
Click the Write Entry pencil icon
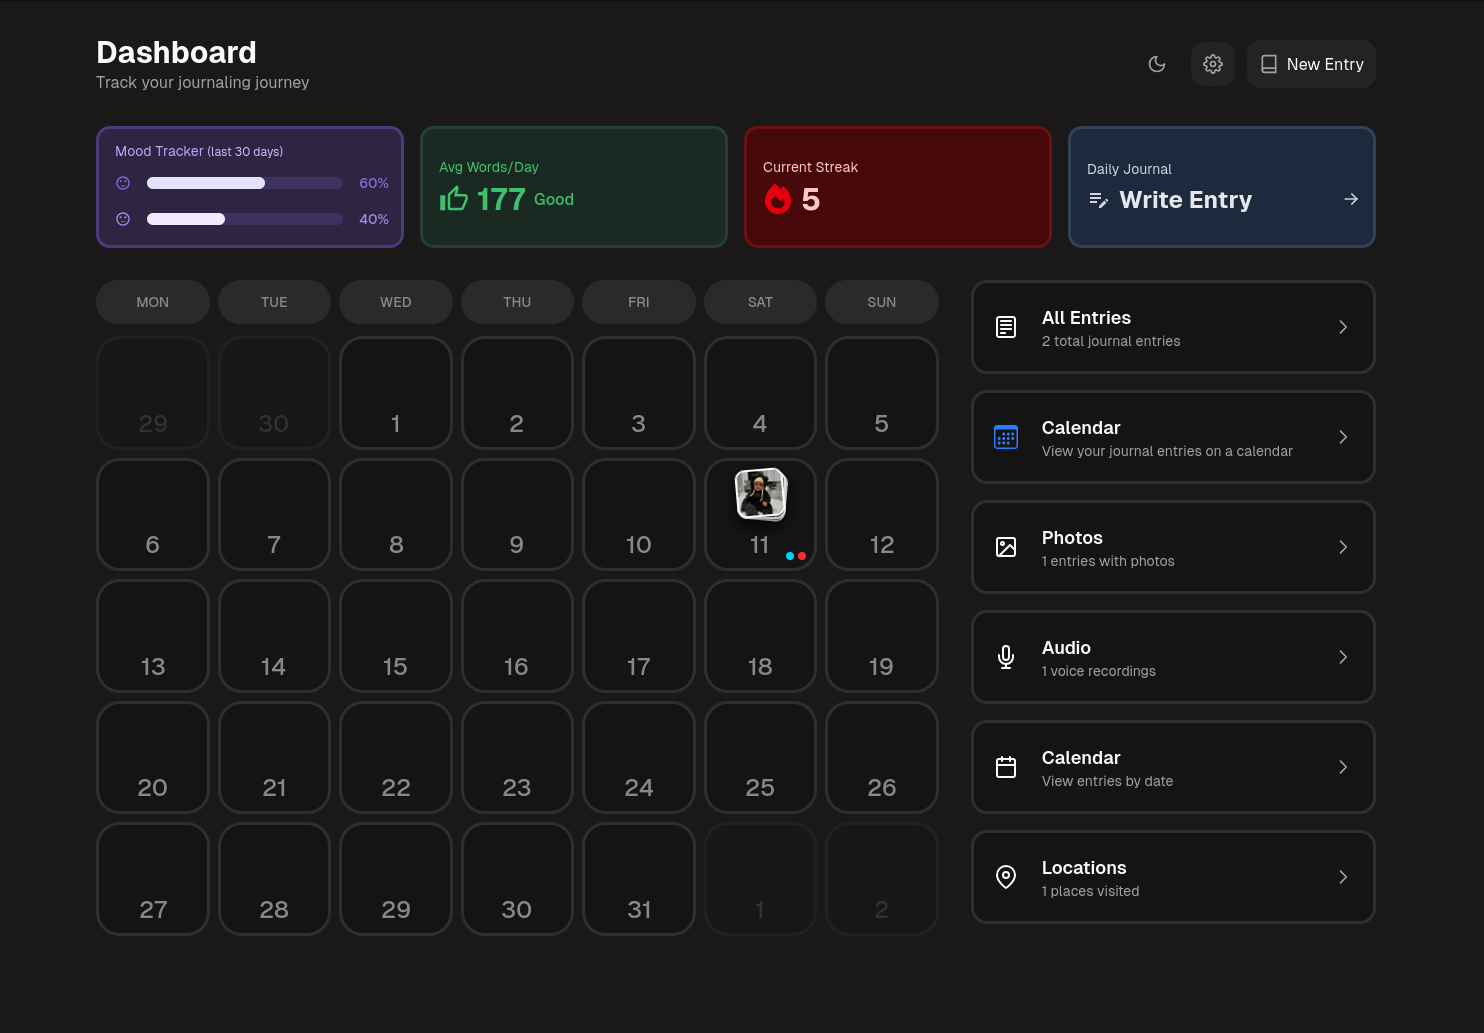(x=1098, y=200)
